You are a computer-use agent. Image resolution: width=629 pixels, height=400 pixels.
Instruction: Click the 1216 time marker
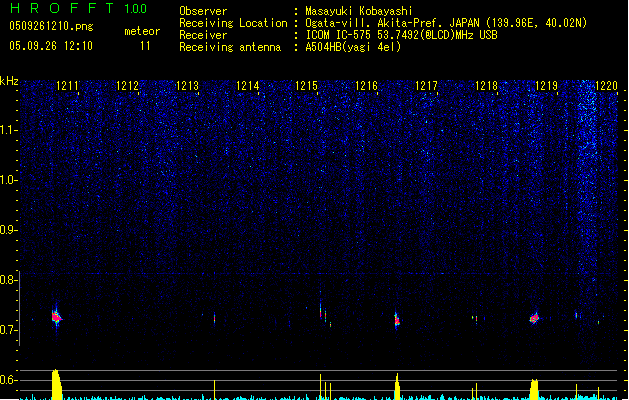pyautogui.click(x=367, y=86)
